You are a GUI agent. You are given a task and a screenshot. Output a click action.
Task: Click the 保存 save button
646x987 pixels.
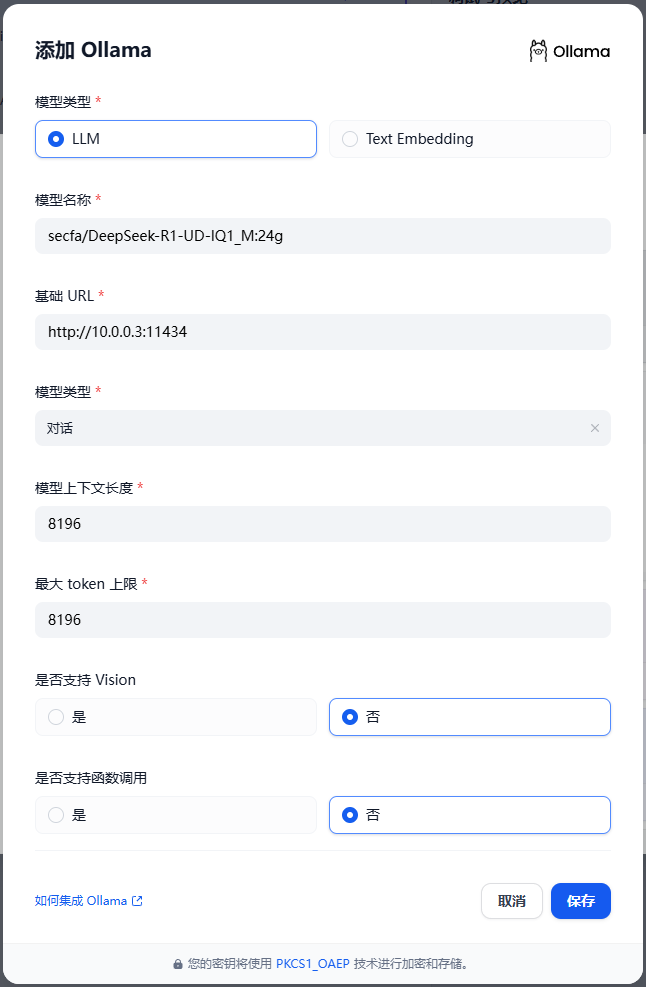click(x=581, y=901)
